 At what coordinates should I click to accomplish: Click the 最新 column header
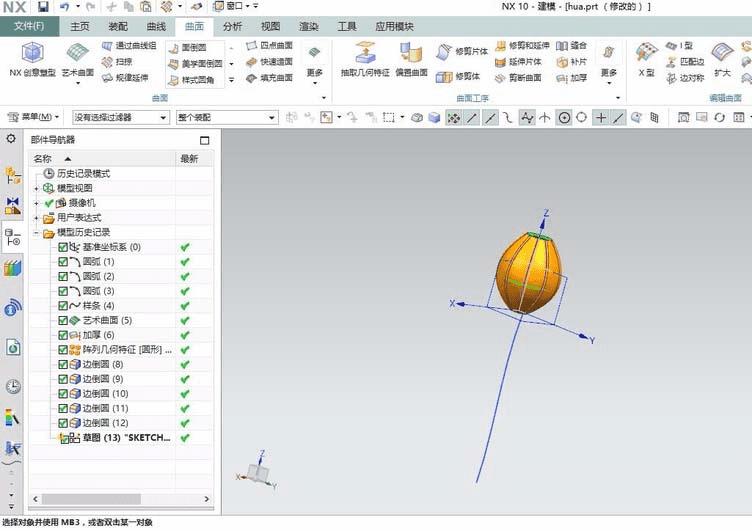pos(194,159)
